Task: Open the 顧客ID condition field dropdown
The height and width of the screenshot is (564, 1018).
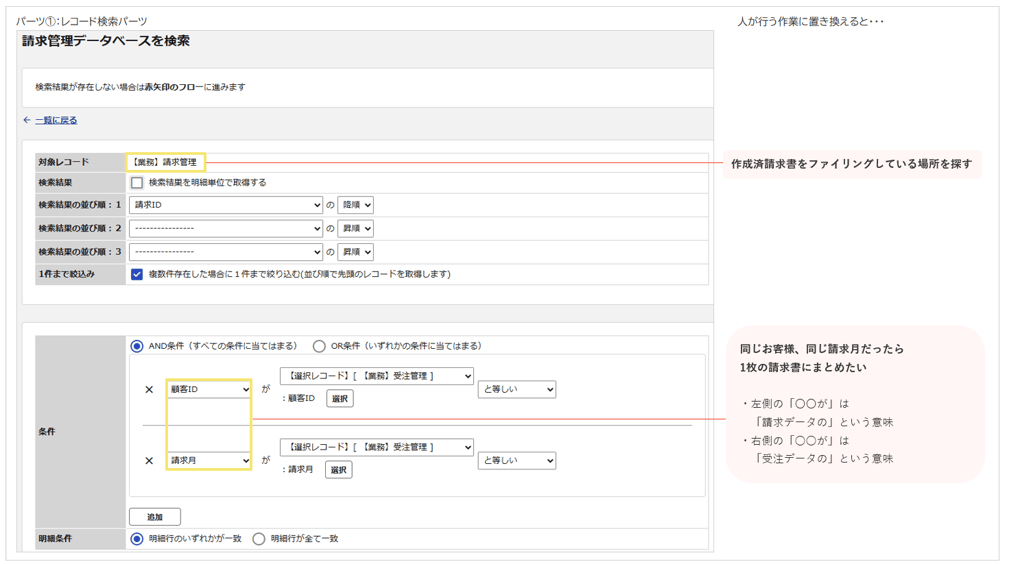Action: click(209, 389)
